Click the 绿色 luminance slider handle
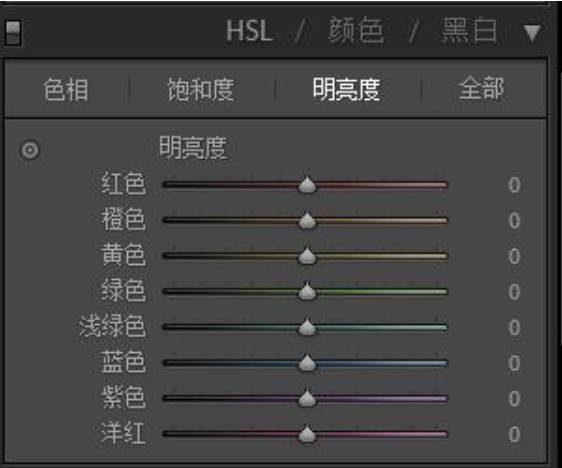 point(307,291)
